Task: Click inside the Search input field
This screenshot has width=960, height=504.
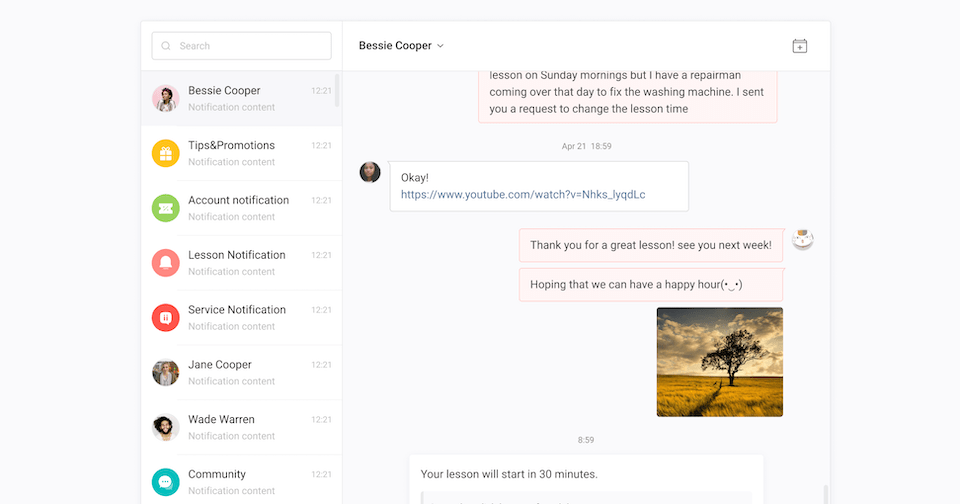Action: point(250,46)
